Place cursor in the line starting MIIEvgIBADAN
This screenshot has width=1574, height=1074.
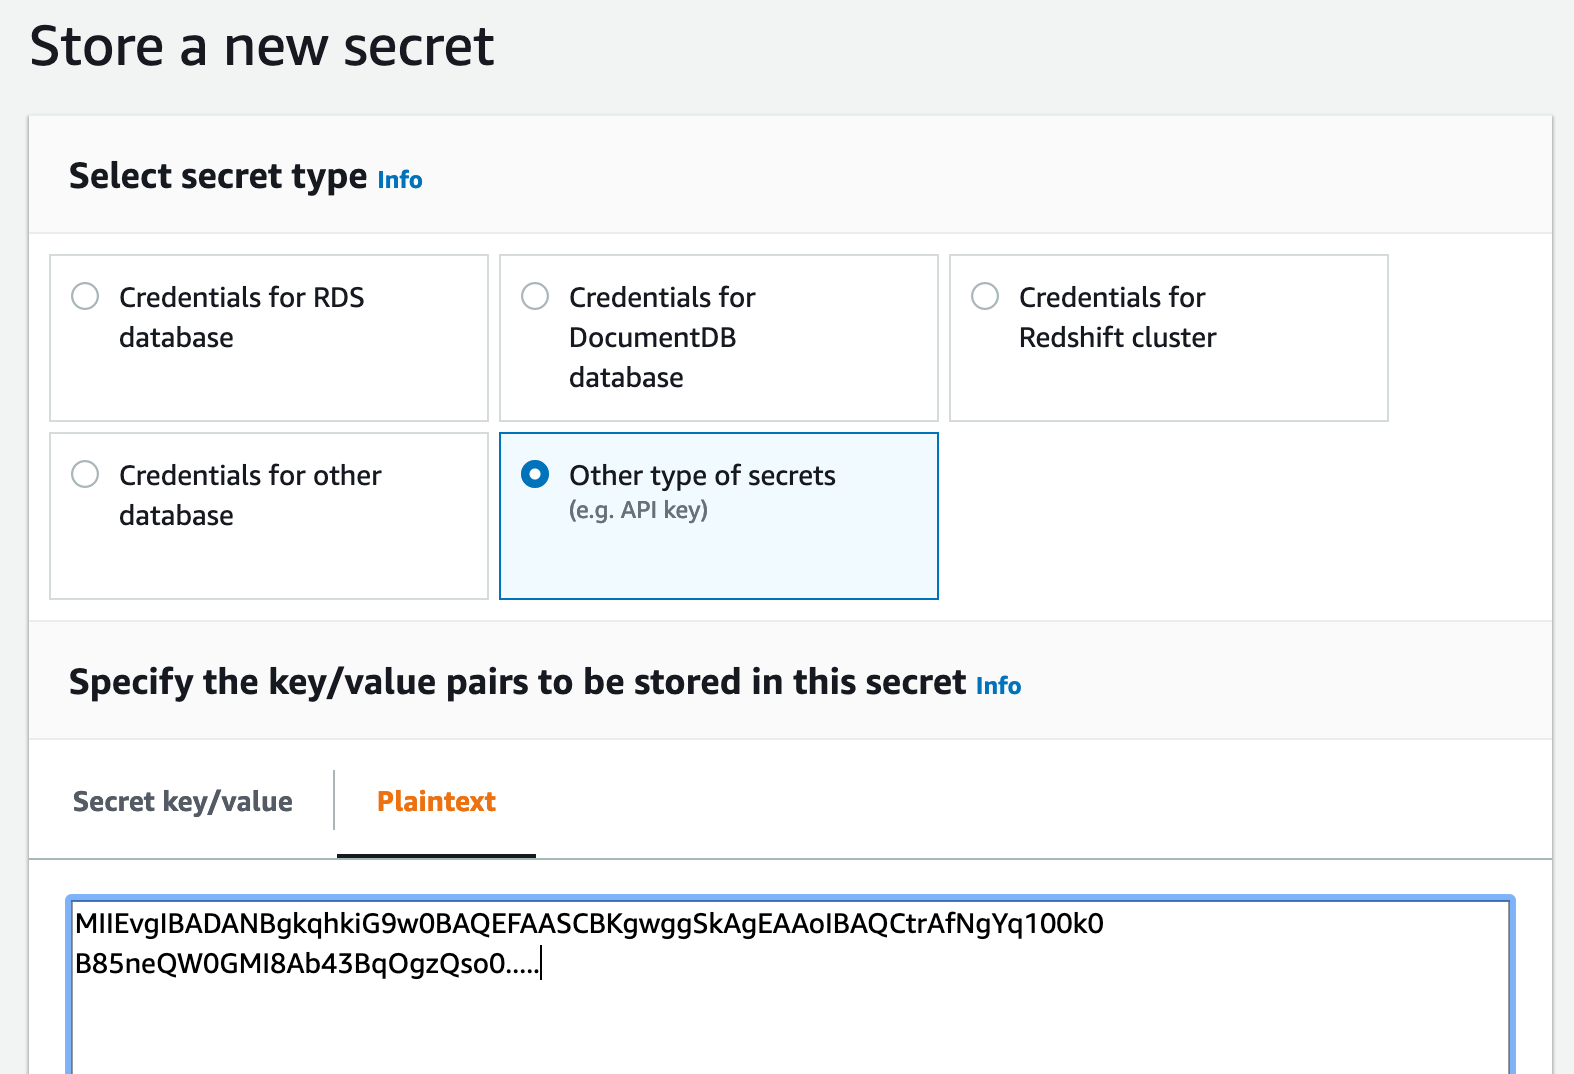(x=589, y=923)
